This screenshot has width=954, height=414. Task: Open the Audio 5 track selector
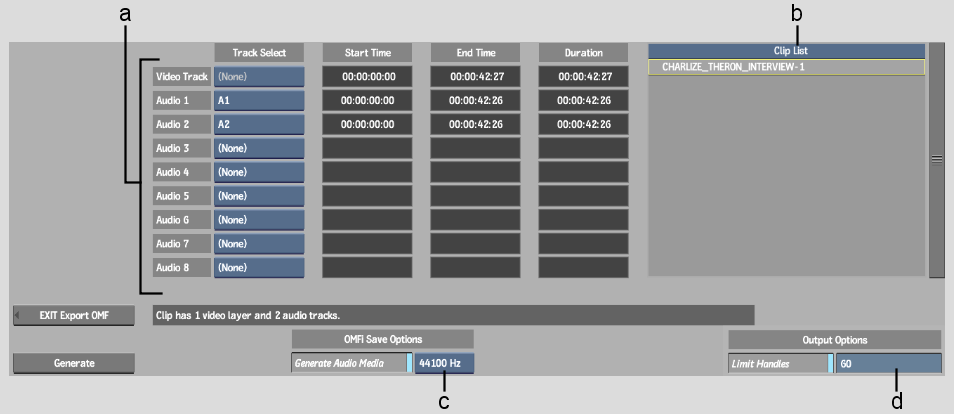coord(259,196)
